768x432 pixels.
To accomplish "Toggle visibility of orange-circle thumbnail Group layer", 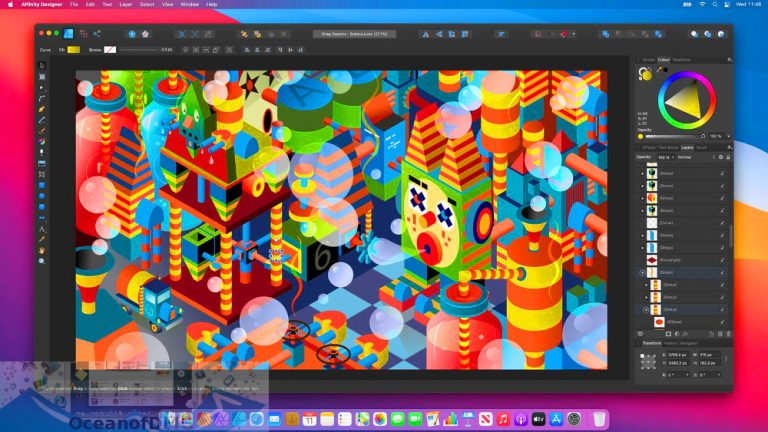I will pos(722,198).
